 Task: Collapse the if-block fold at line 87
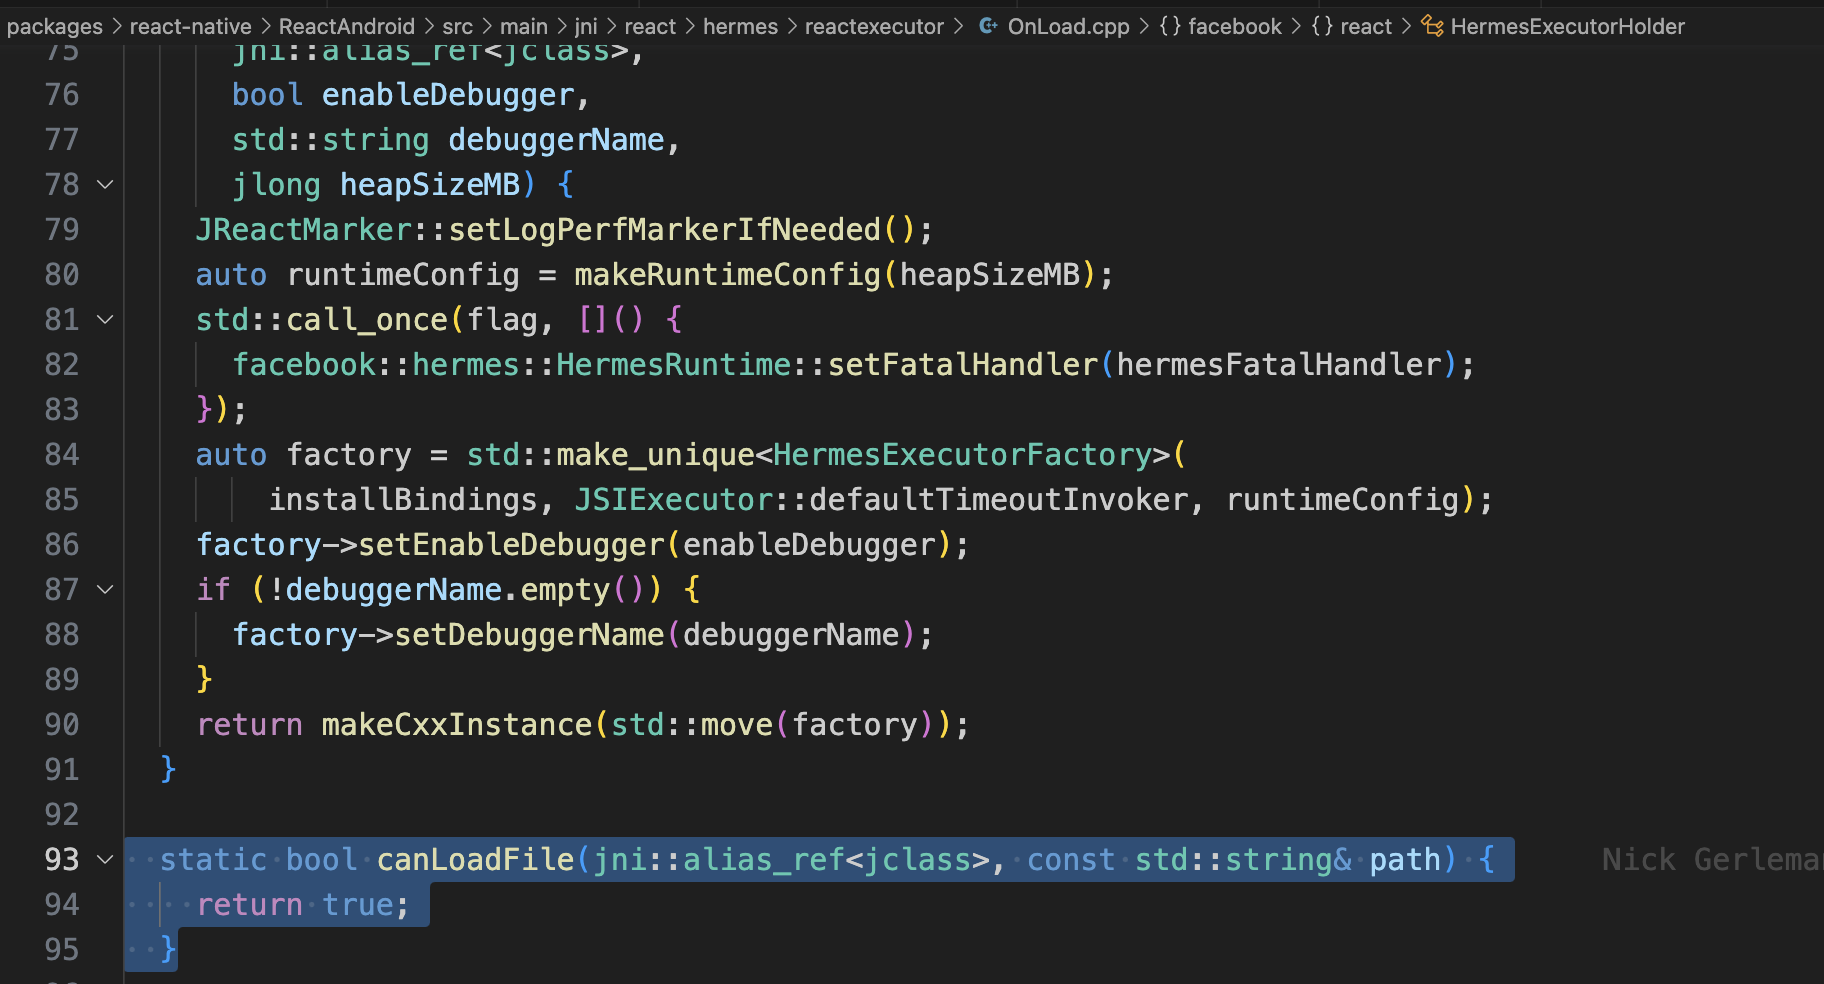105,589
